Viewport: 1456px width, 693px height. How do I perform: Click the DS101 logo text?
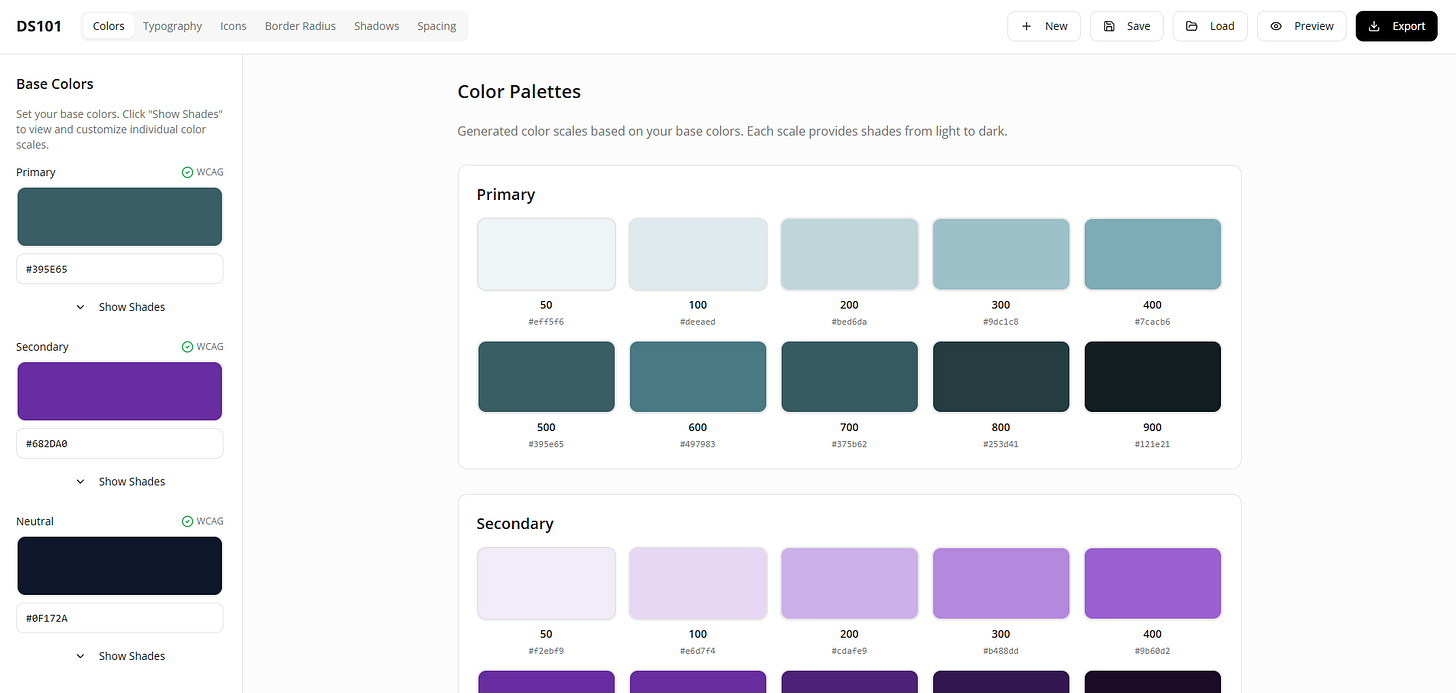tap(39, 26)
